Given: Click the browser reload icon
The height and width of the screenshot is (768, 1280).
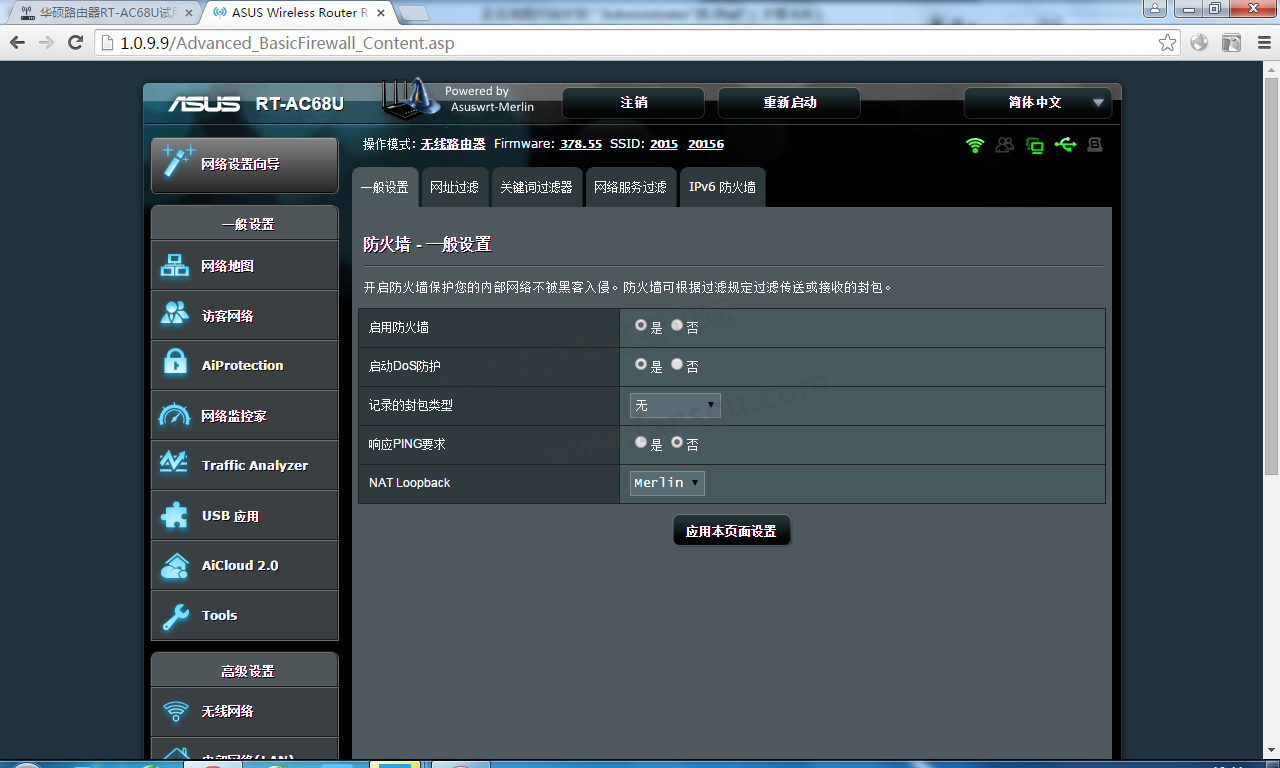Looking at the screenshot, I should click(75, 43).
